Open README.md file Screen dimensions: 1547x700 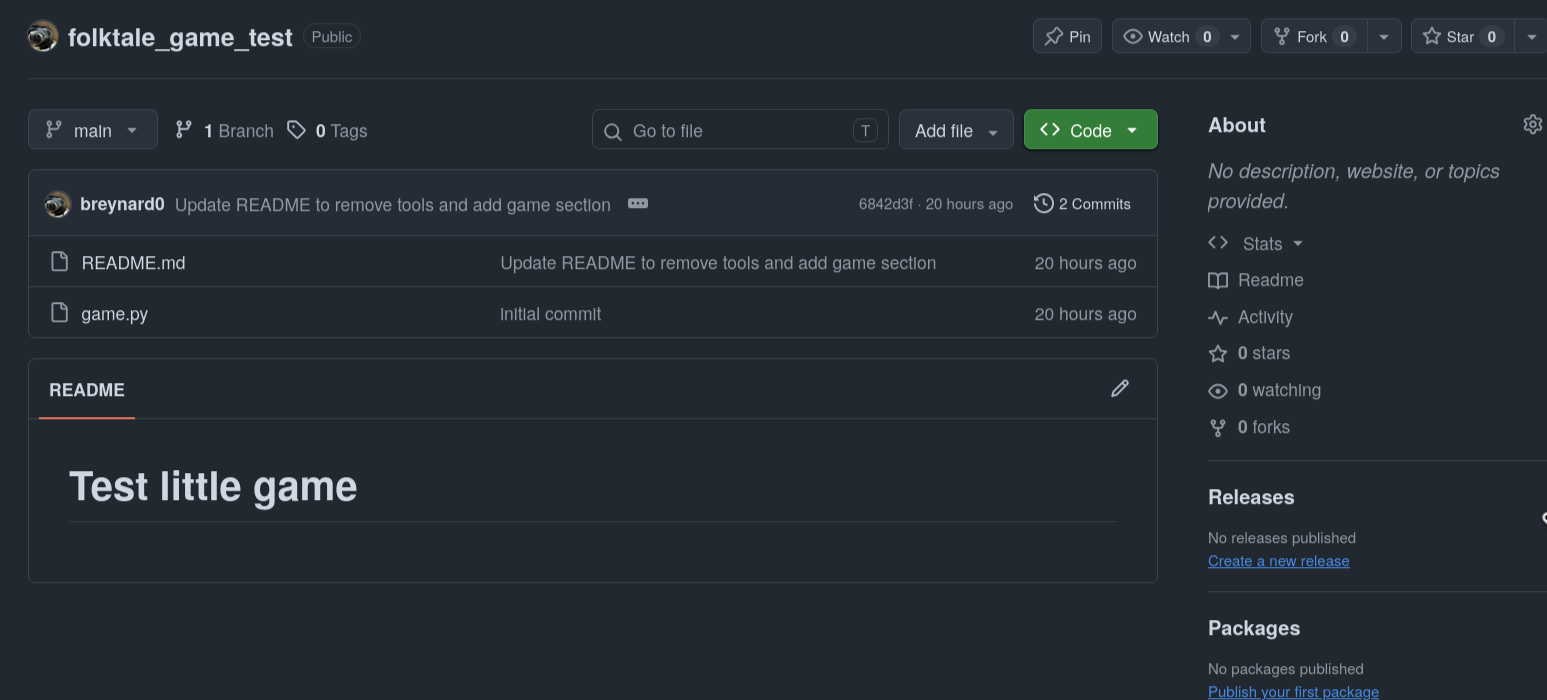click(x=133, y=262)
